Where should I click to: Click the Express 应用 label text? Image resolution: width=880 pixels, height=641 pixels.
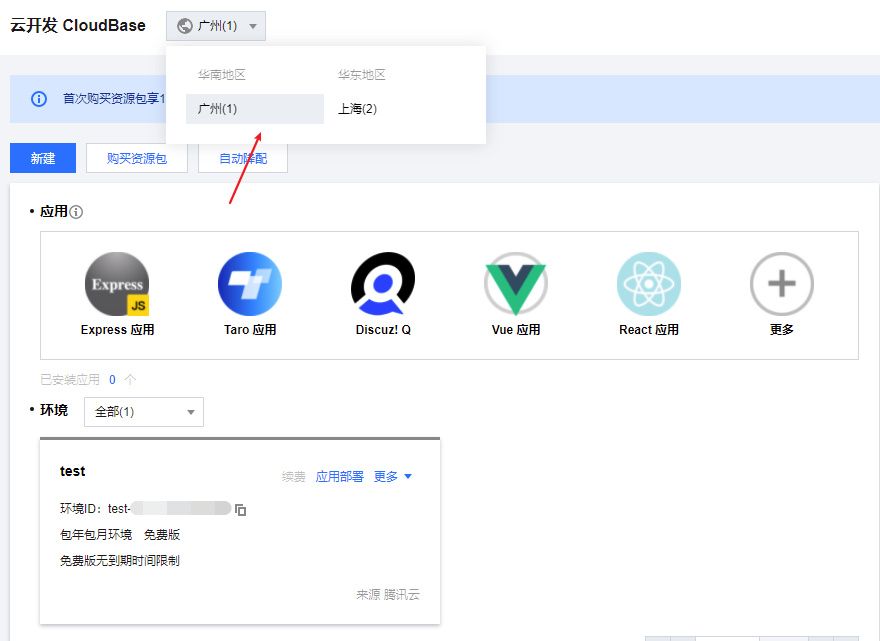[117, 329]
